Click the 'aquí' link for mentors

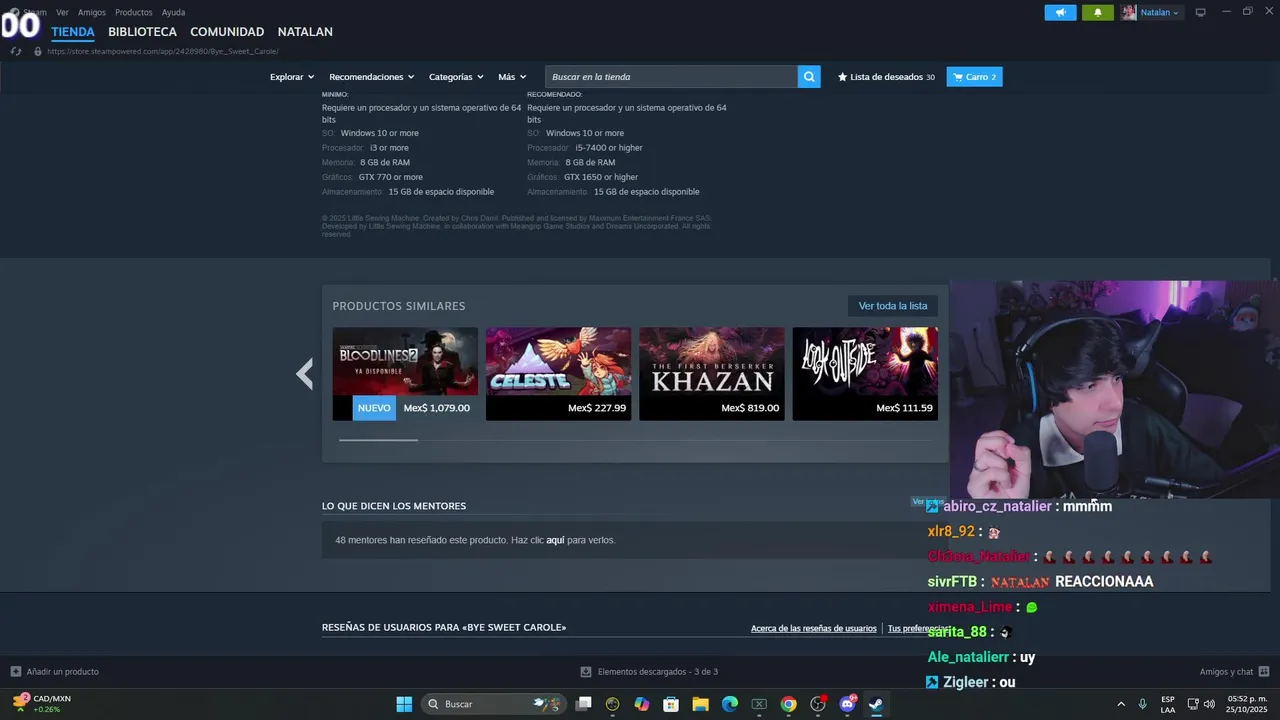pyautogui.click(x=555, y=540)
